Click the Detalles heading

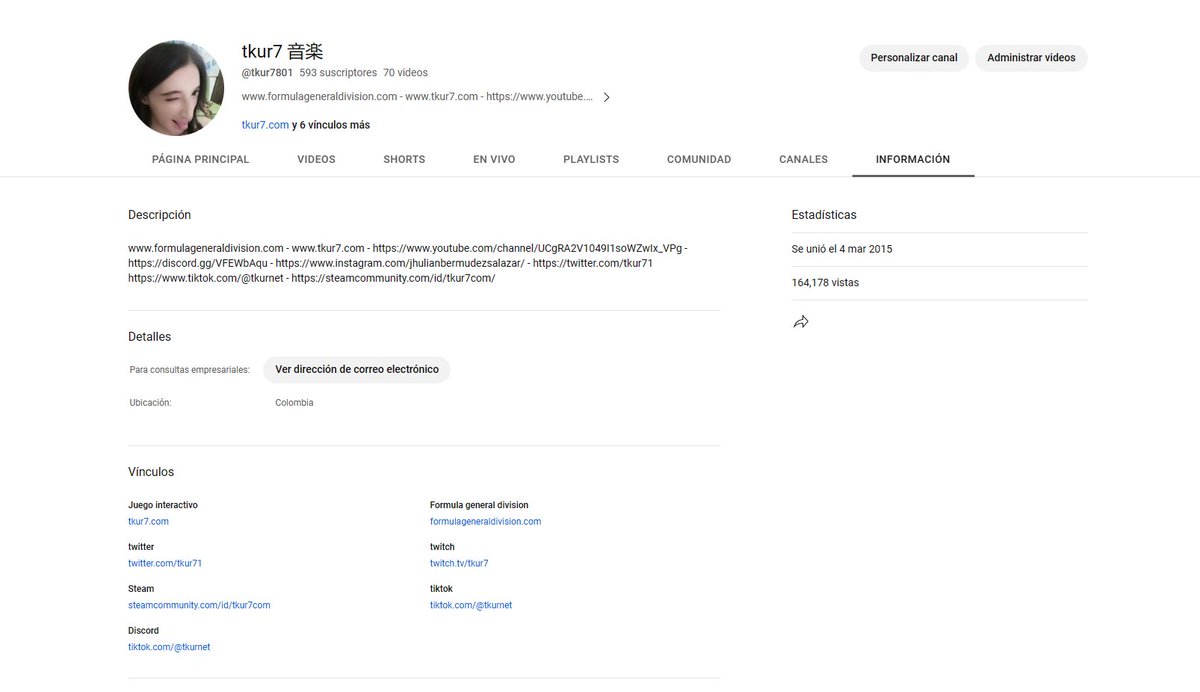pyautogui.click(x=149, y=337)
